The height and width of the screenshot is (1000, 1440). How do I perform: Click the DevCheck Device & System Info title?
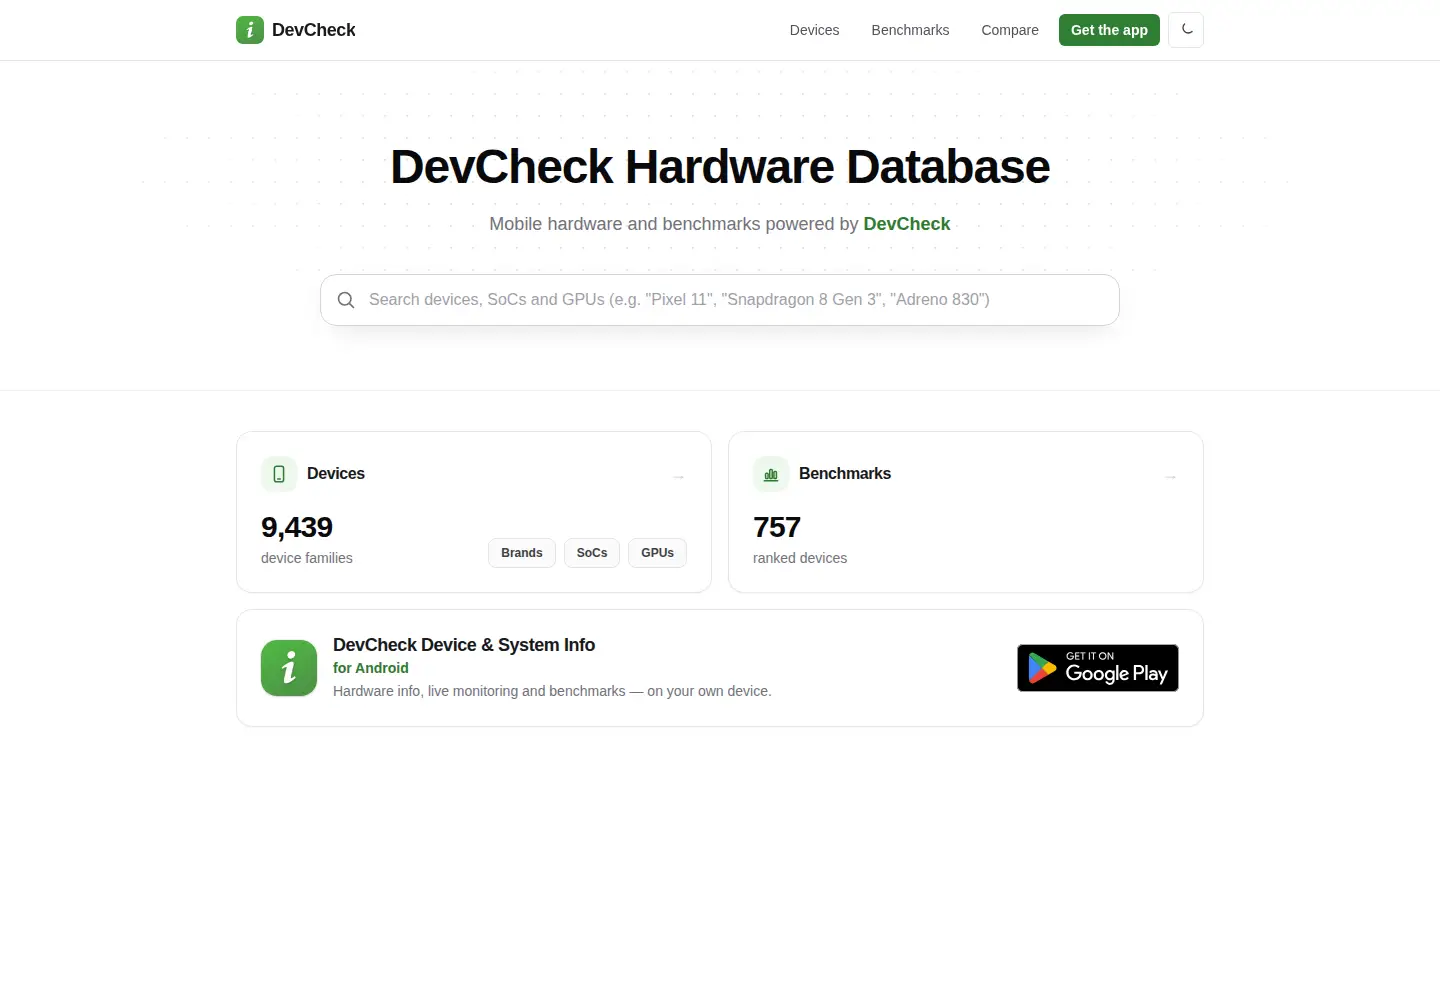point(464,645)
